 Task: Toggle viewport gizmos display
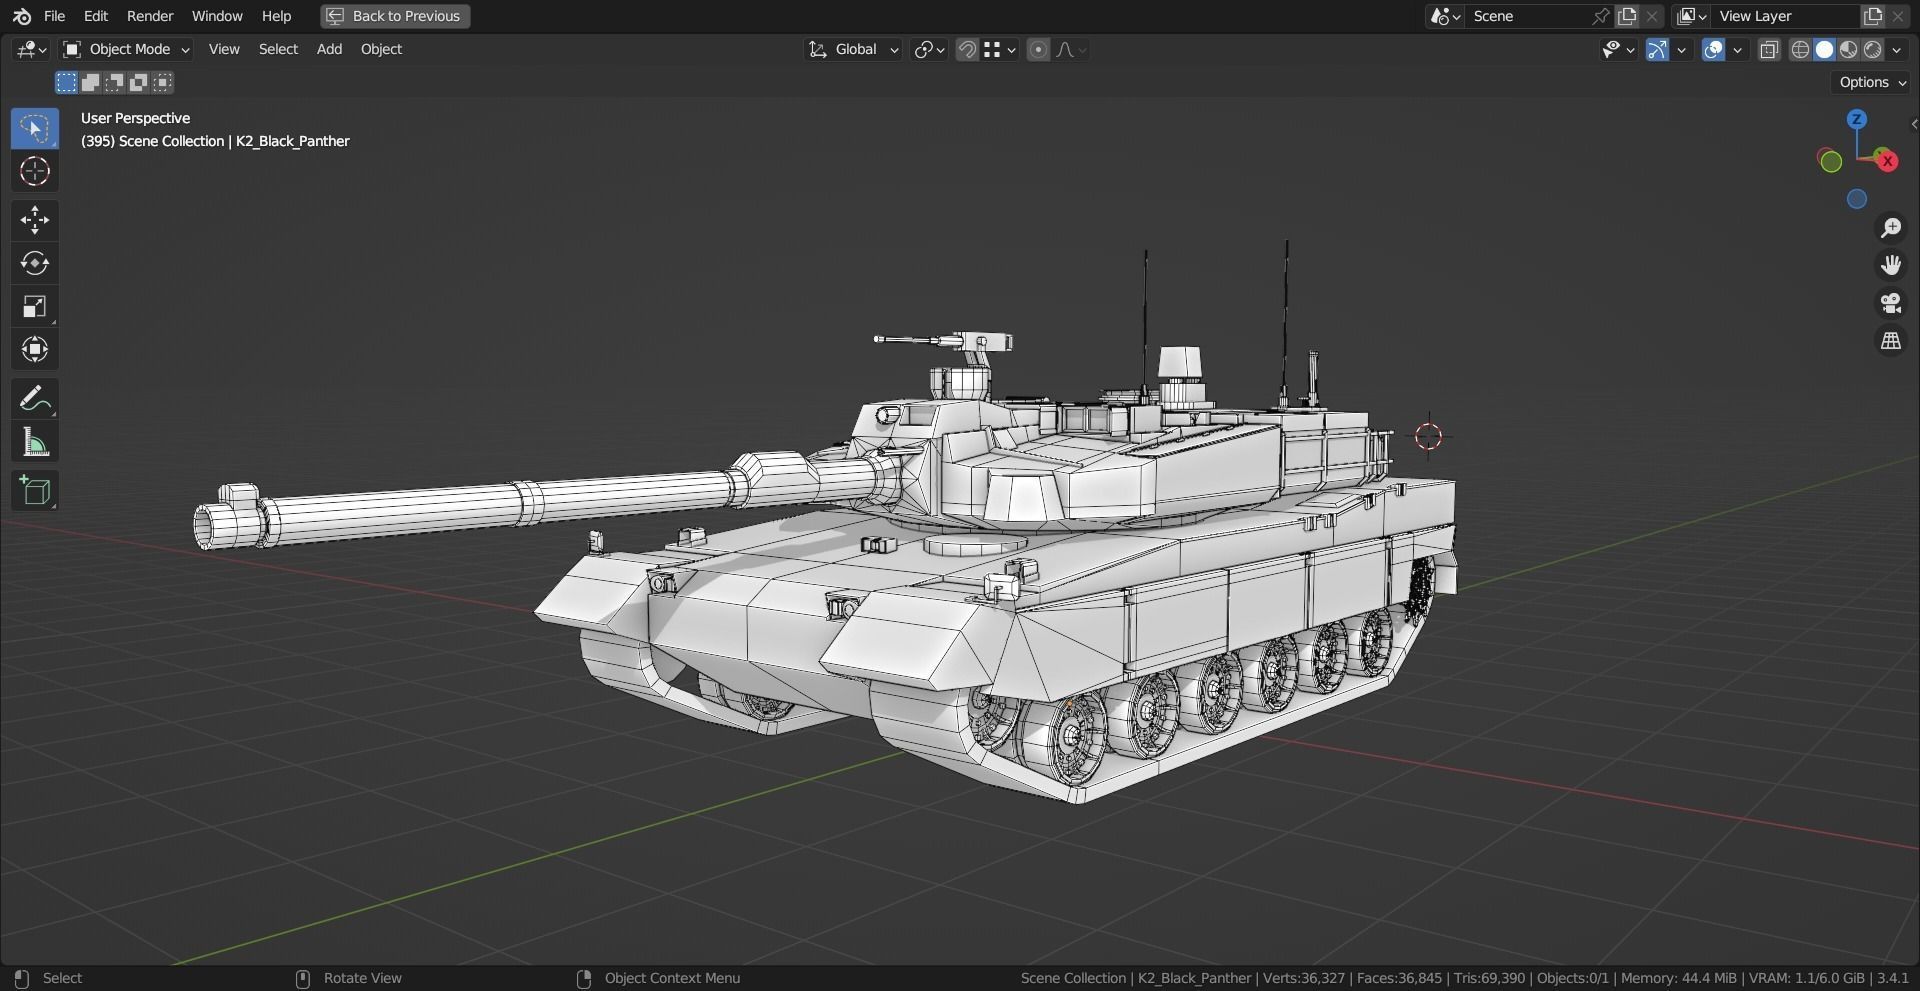coord(1658,49)
